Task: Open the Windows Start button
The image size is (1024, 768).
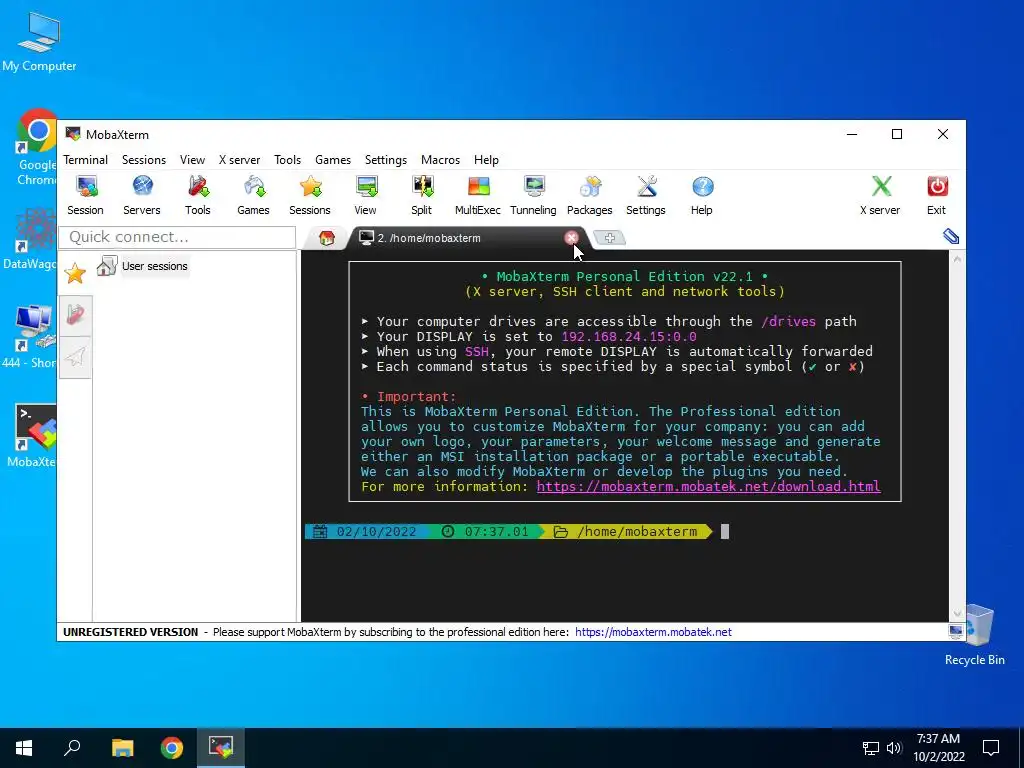Action: pyautogui.click(x=24, y=748)
